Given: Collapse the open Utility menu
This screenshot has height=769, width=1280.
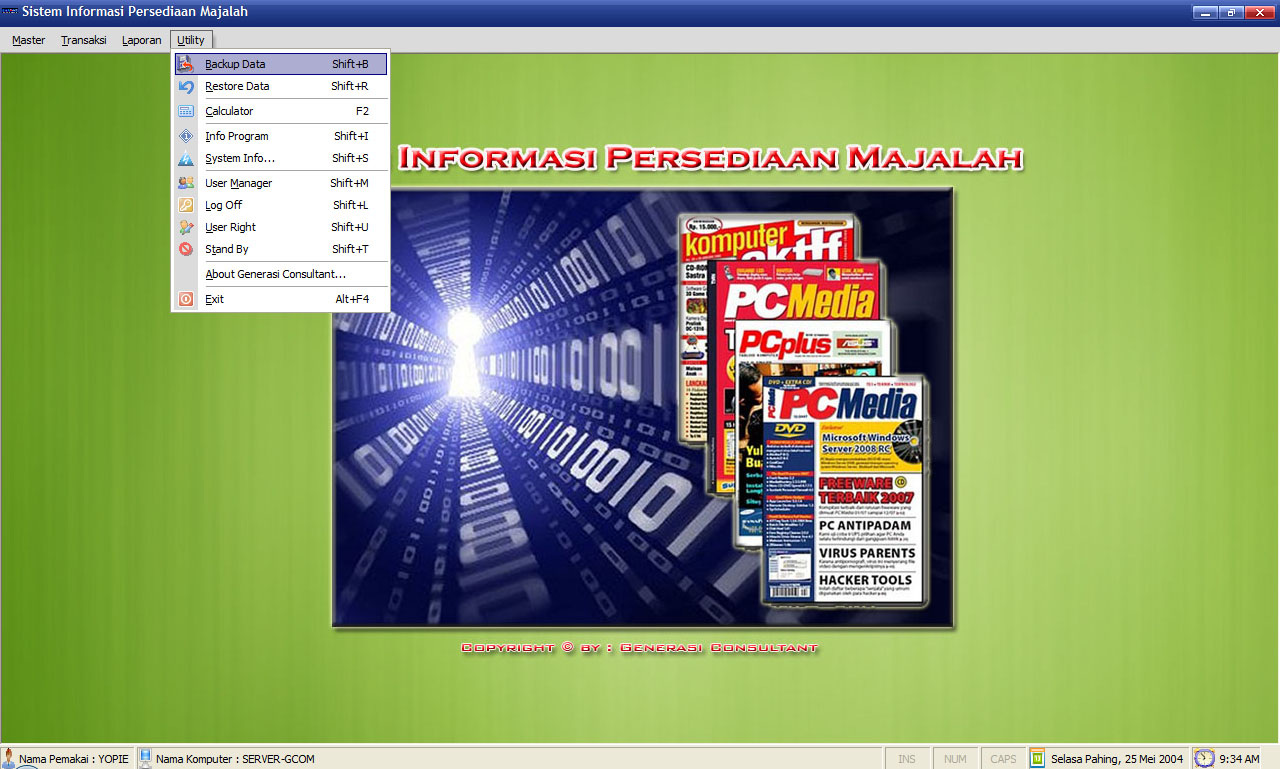Looking at the screenshot, I should click(190, 40).
